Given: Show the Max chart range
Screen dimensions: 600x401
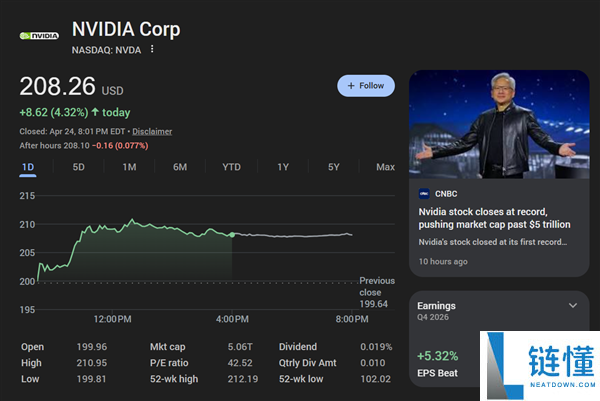Looking at the screenshot, I should [x=385, y=167].
